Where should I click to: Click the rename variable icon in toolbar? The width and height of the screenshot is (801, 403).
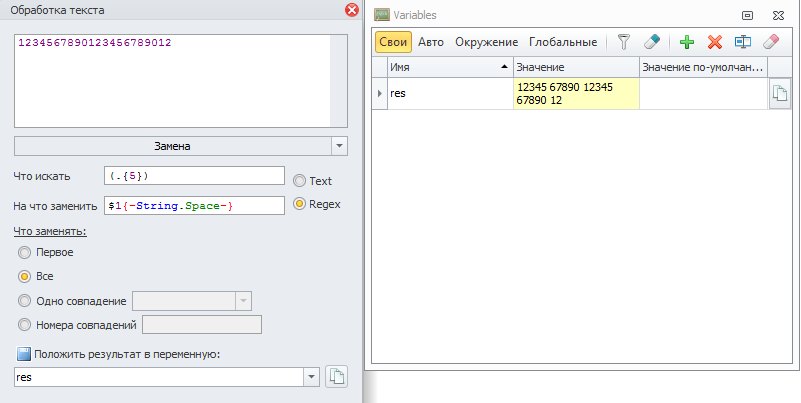[743, 42]
